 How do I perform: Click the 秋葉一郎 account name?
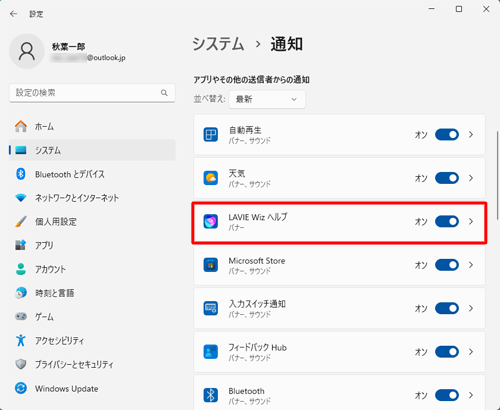[68, 47]
